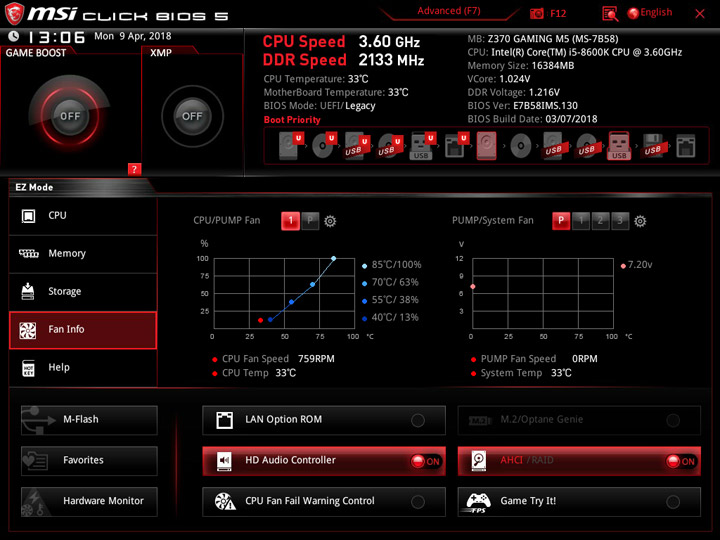Select system fan 3 button
Image resolution: width=720 pixels, height=540 pixels.
click(620, 221)
